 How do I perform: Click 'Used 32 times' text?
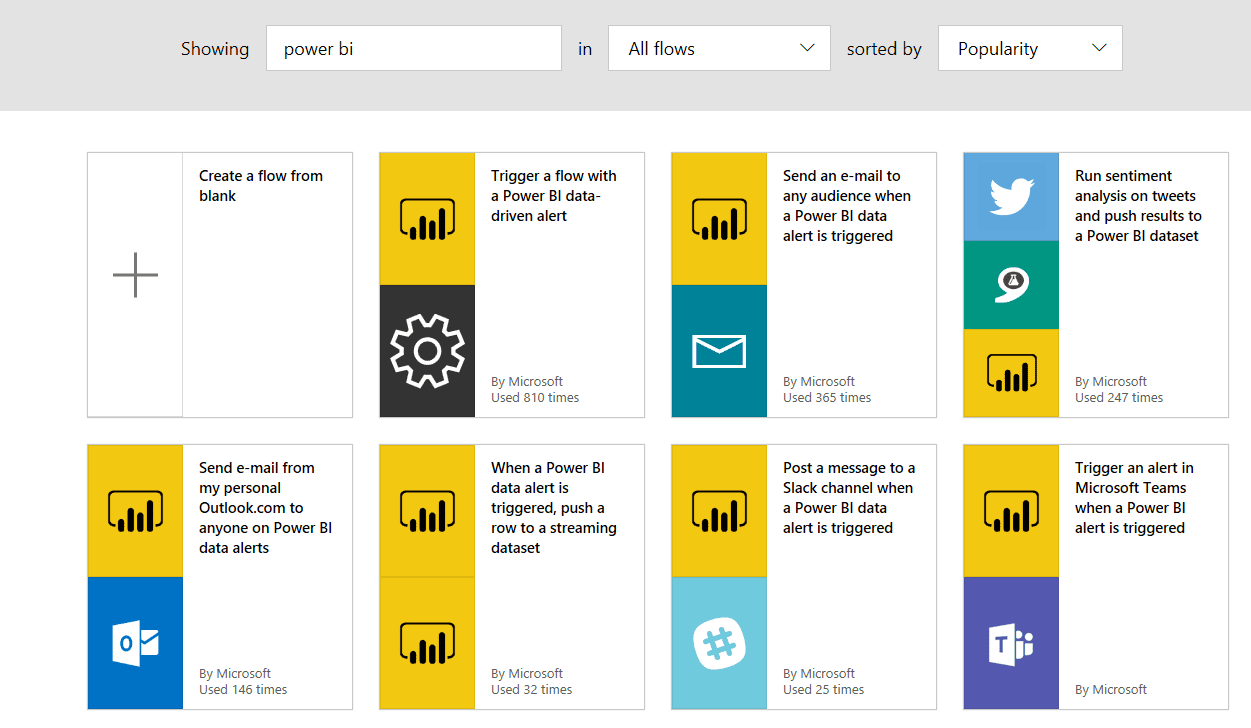click(x=532, y=690)
